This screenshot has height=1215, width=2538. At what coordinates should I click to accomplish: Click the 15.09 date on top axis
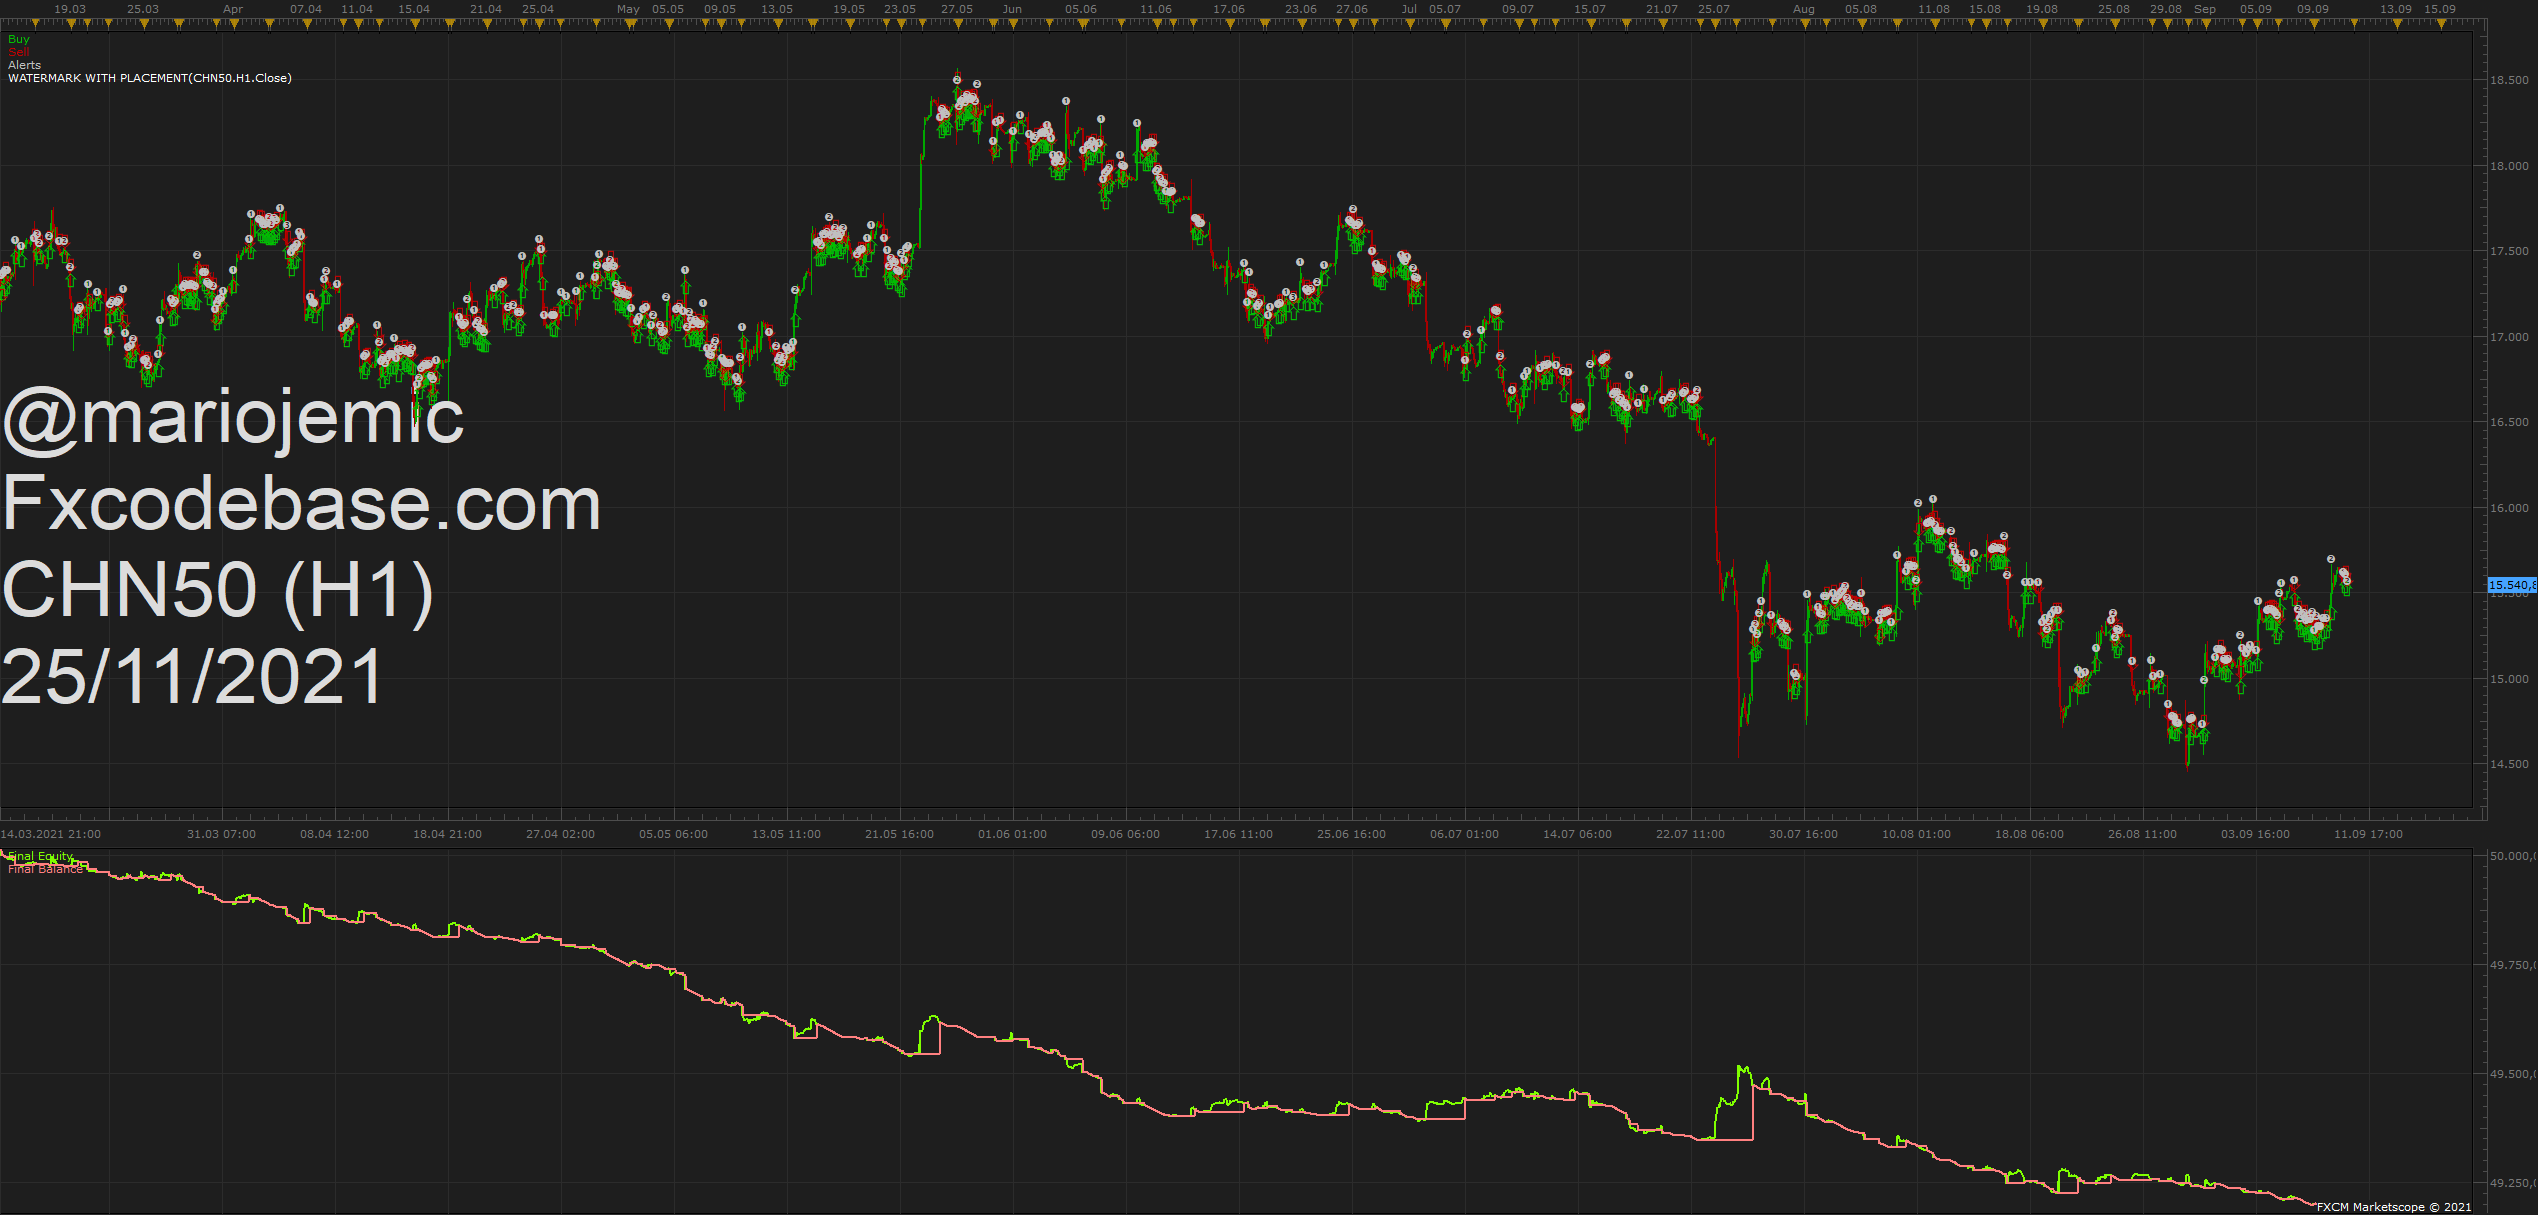[2440, 9]
